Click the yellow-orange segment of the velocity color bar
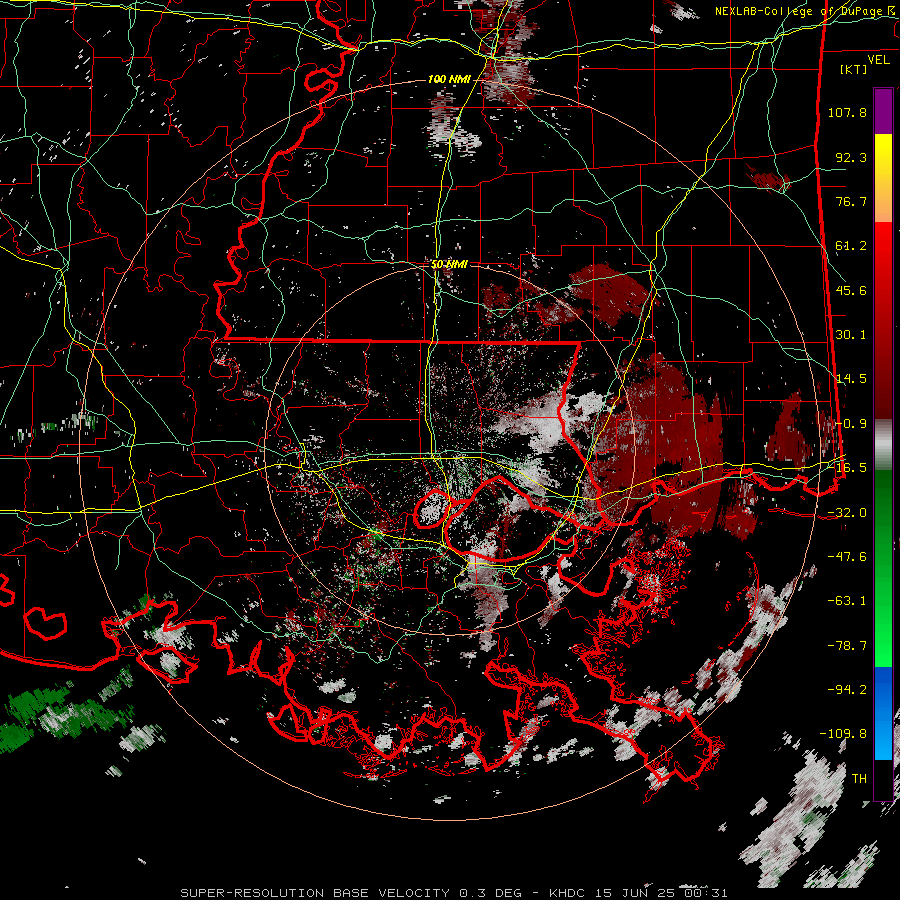The height and width of the screenshot is (900, 900). pos(883,178)
